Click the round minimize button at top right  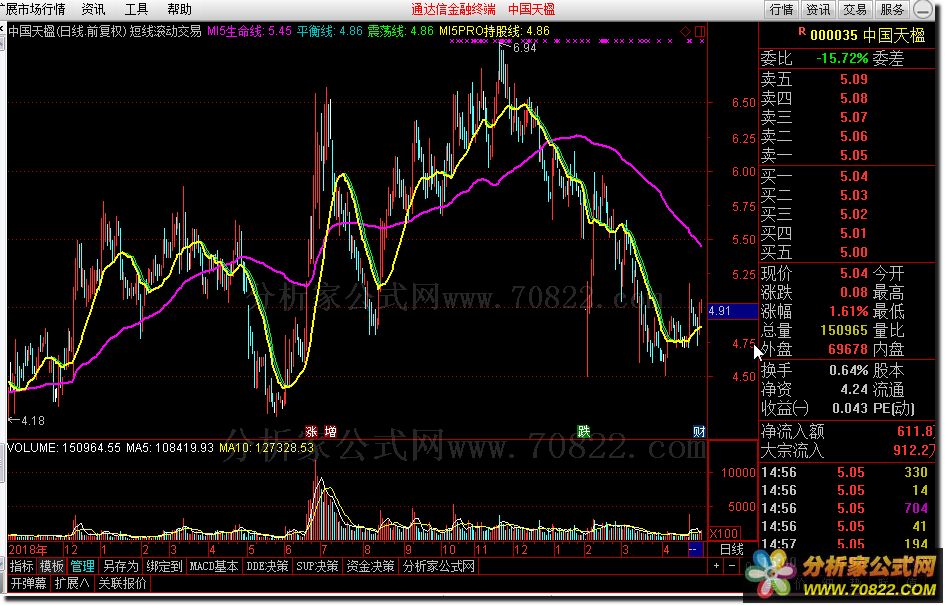tap(923, 10)
